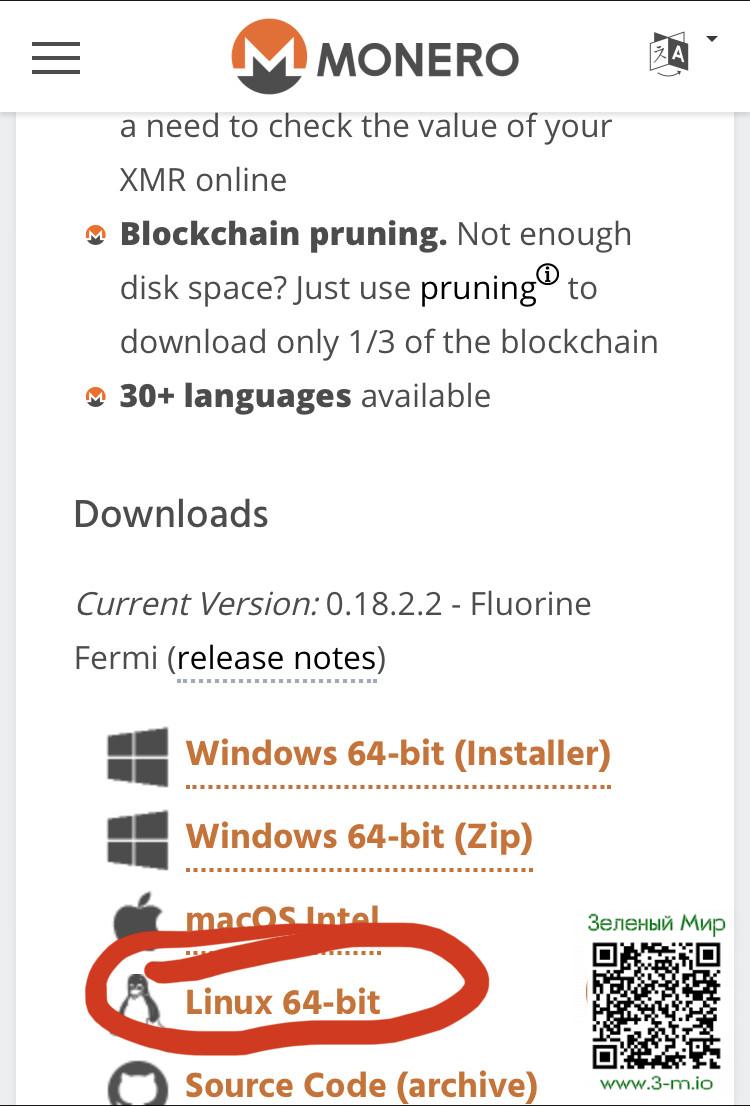Click the info icon beside pruning

pyautogui.click(x=547, y=275)
